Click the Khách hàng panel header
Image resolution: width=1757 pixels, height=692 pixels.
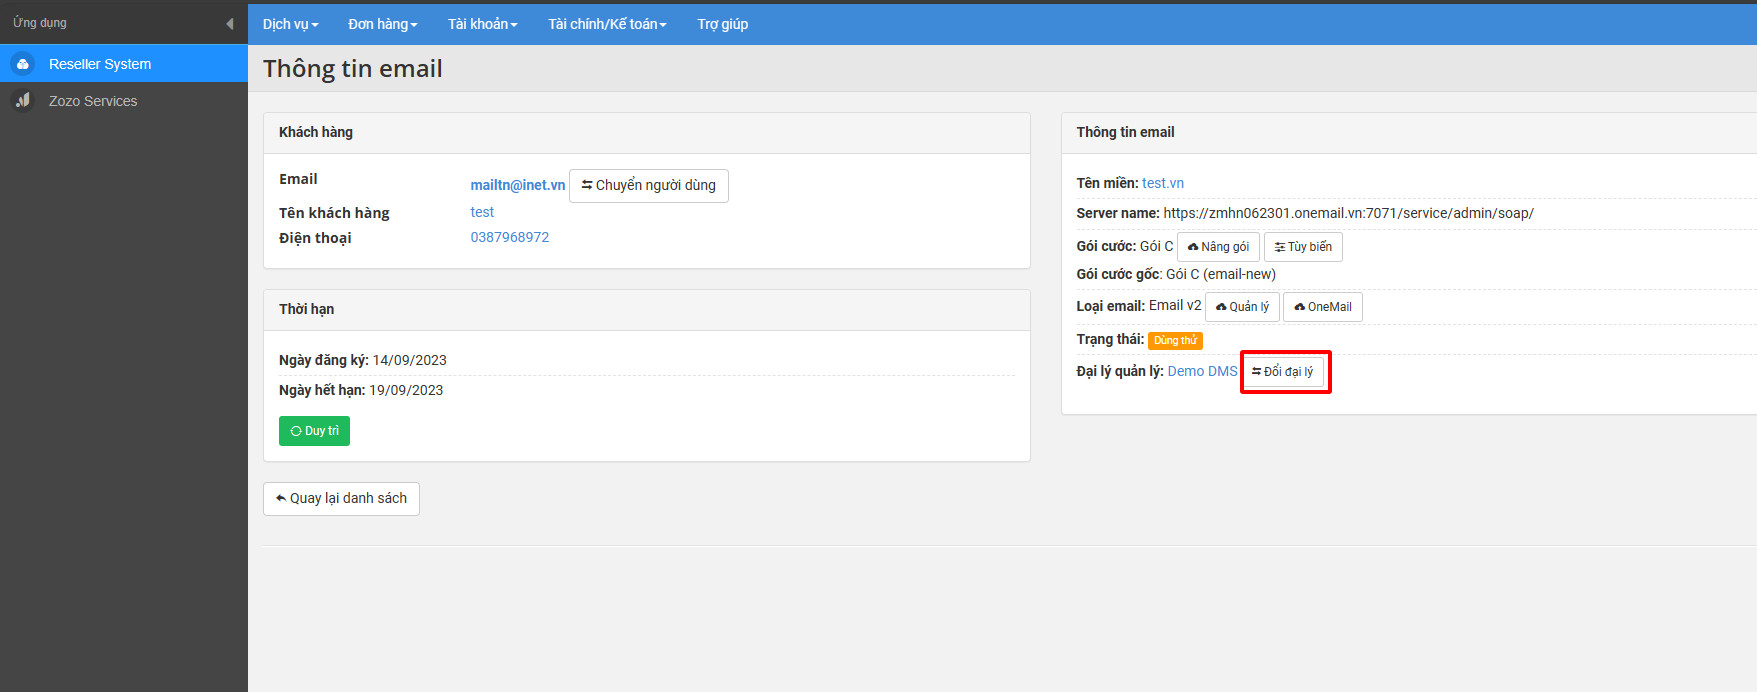pyautogui.click(x=647, y=133)
